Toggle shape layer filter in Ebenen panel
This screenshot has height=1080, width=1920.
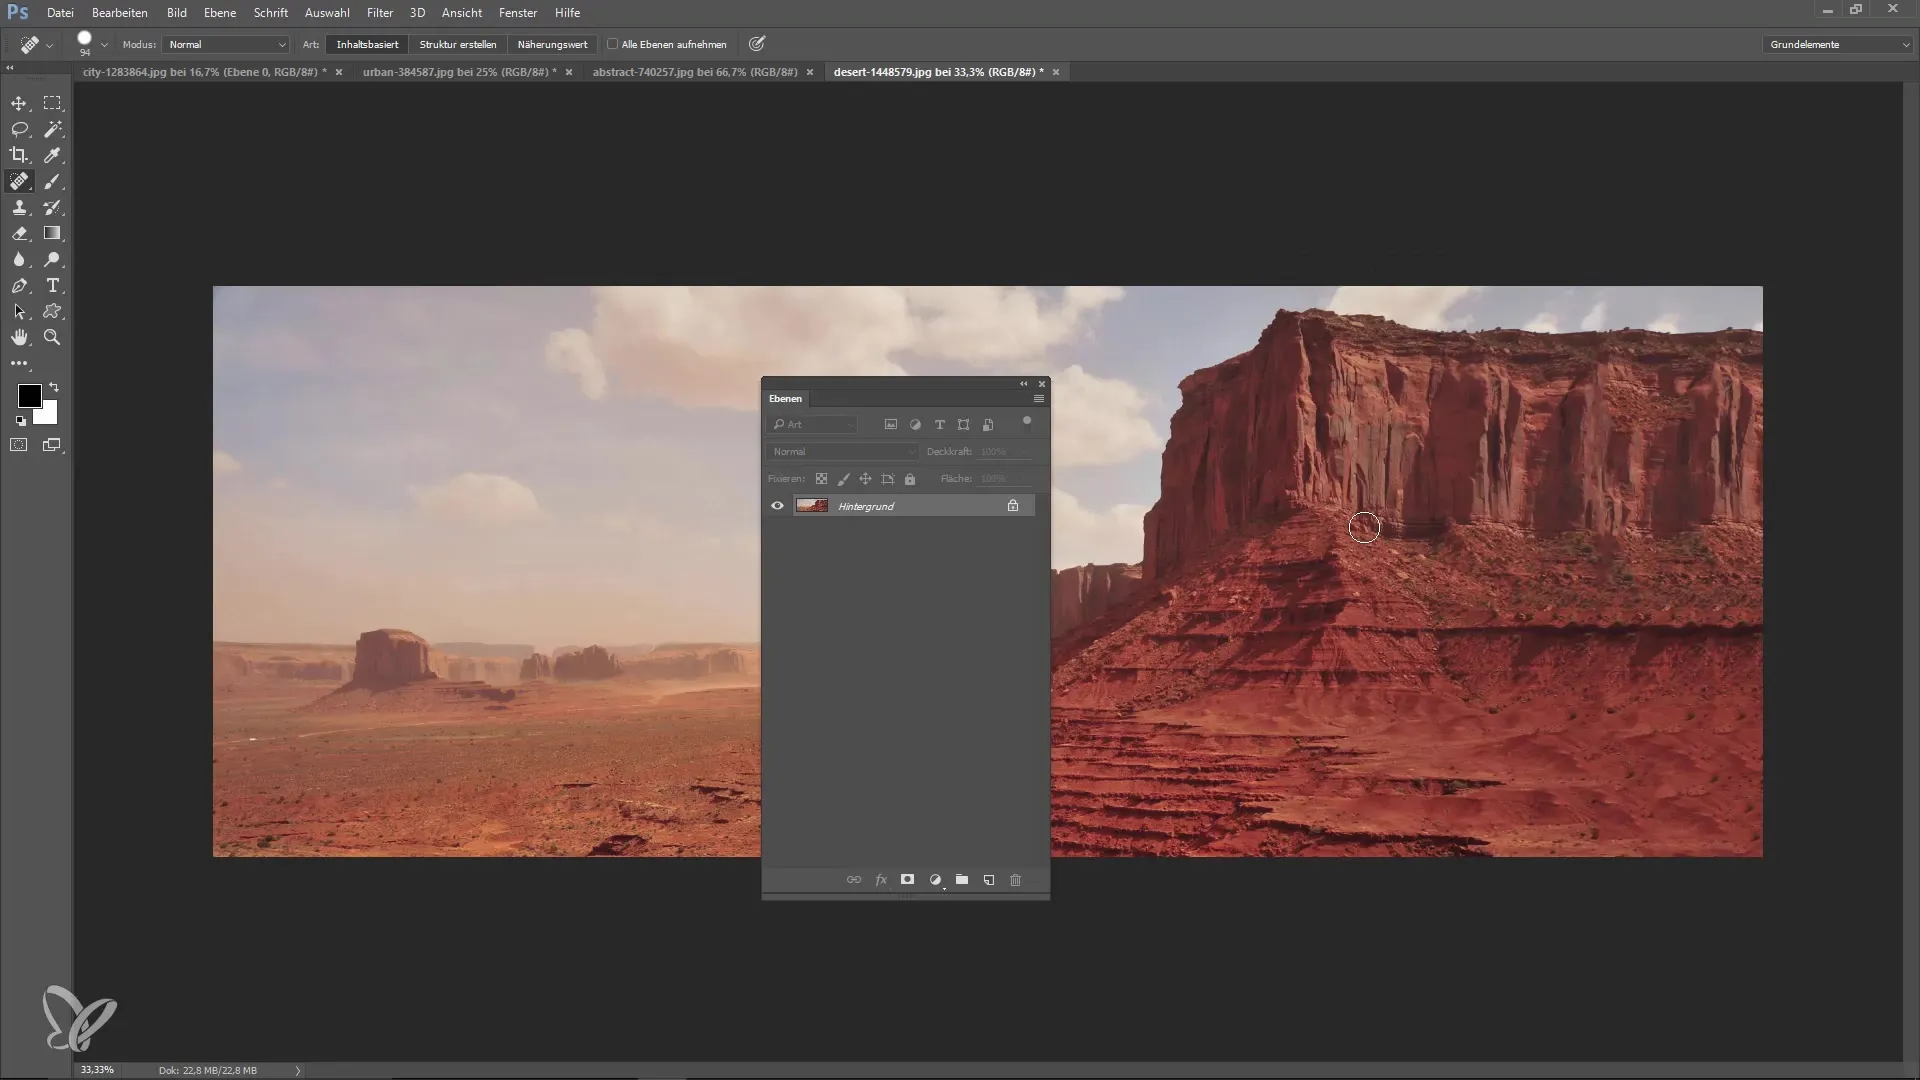click(963, 425)
